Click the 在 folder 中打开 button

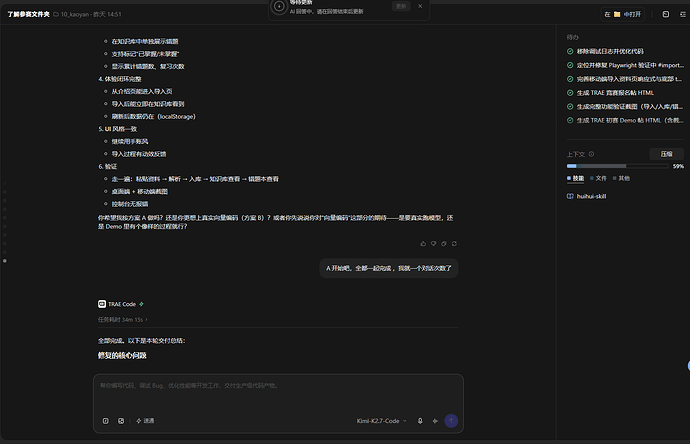(x=622, y=15)
